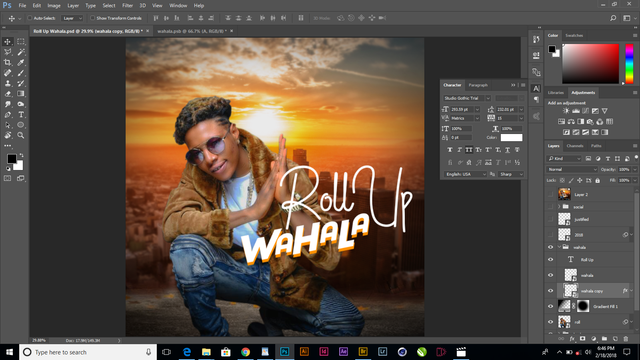Viewport: 640px width, 360px height.
Task: Open the font family Studio Gothic dropdown
Action: pyautogui.click(x=467, y=98)
